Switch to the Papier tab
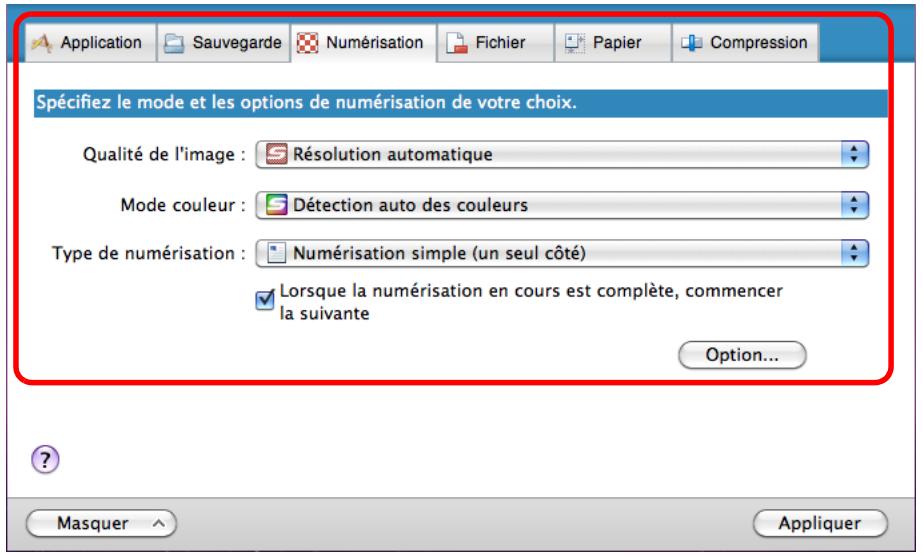The height and width of the screenshot is (556, 923). click(613, 42)
